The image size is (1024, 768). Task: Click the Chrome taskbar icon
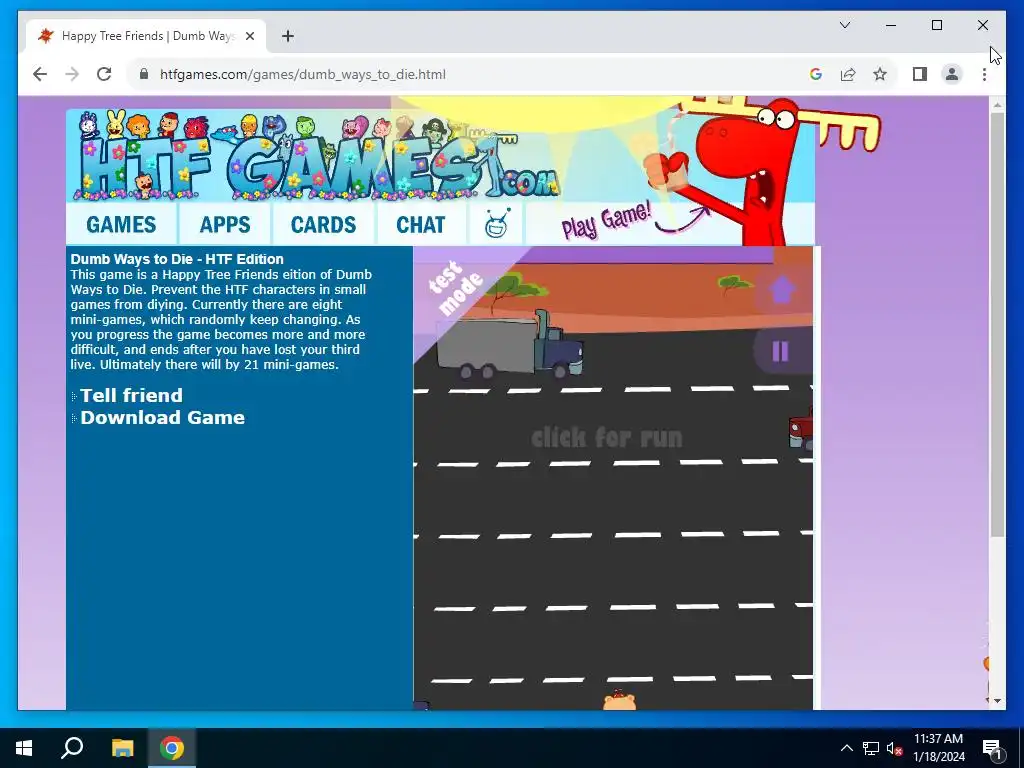(172, 748)
